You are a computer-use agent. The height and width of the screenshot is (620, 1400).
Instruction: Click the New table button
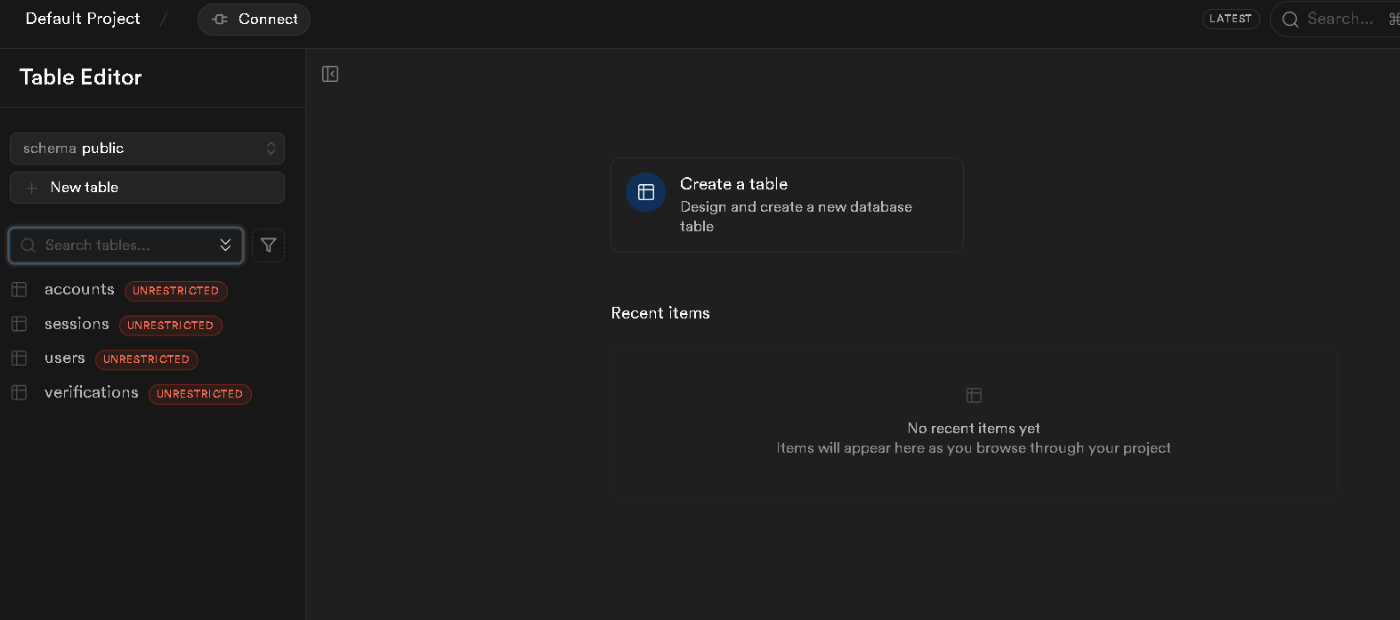tap(147, 188)
